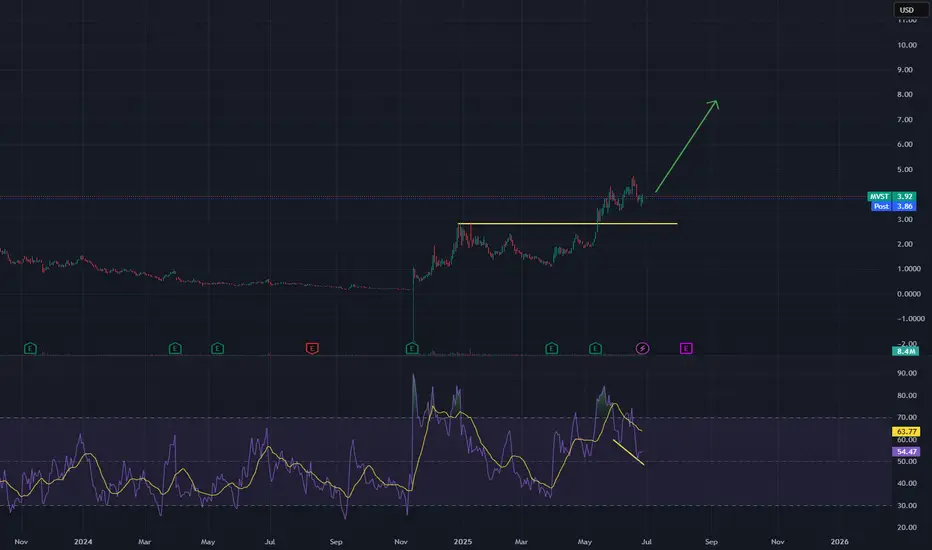Open the USD currency selector
This screenshot has height=550, width=932.
click(910, 10)
